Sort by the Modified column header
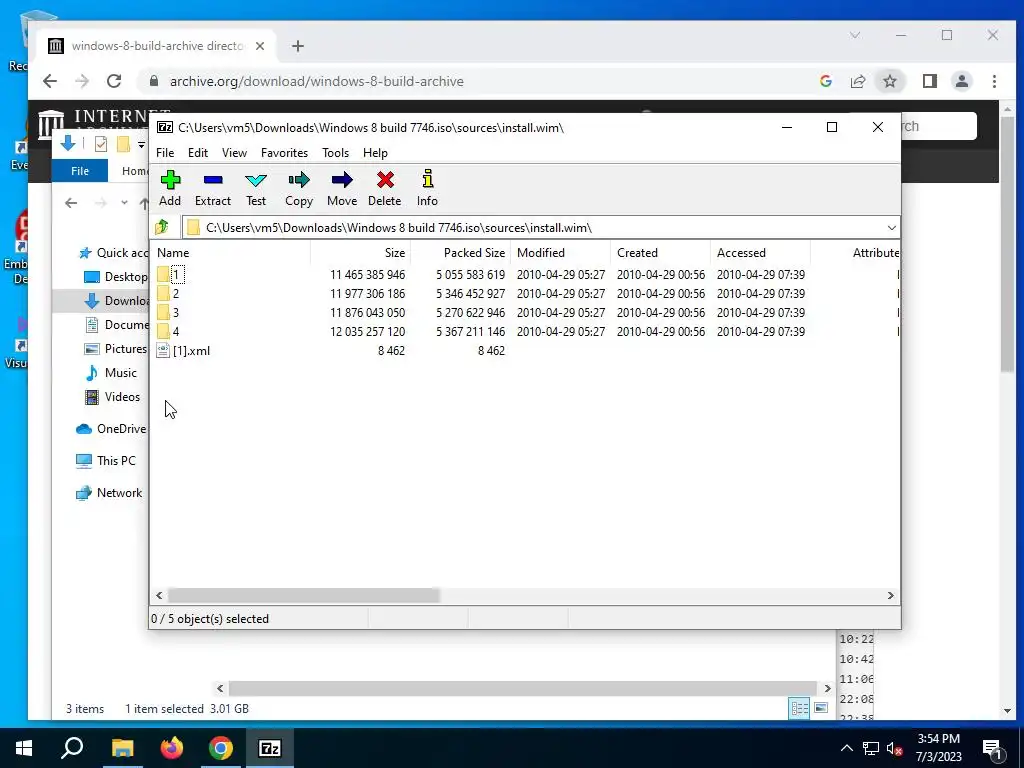The width and height of the screenshot is (1024, 768). point(560,253)
